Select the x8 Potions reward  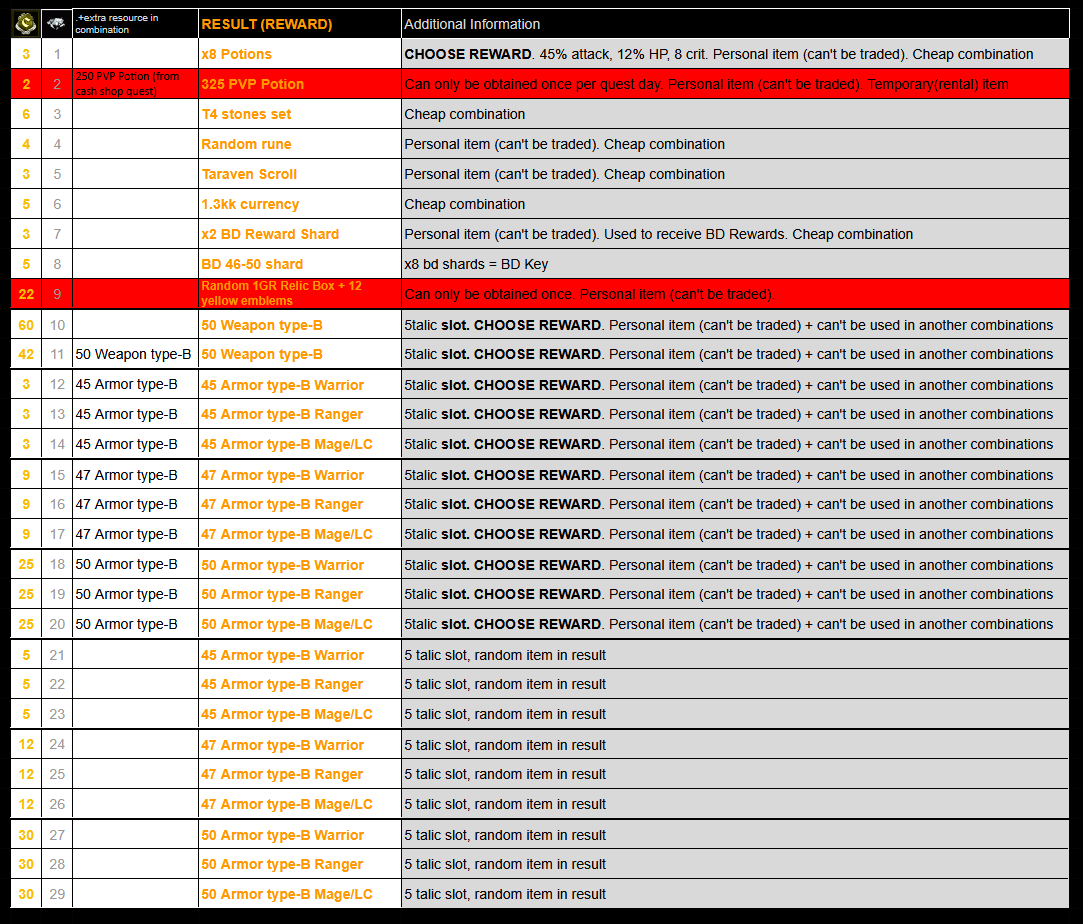[x=236, y=54]
